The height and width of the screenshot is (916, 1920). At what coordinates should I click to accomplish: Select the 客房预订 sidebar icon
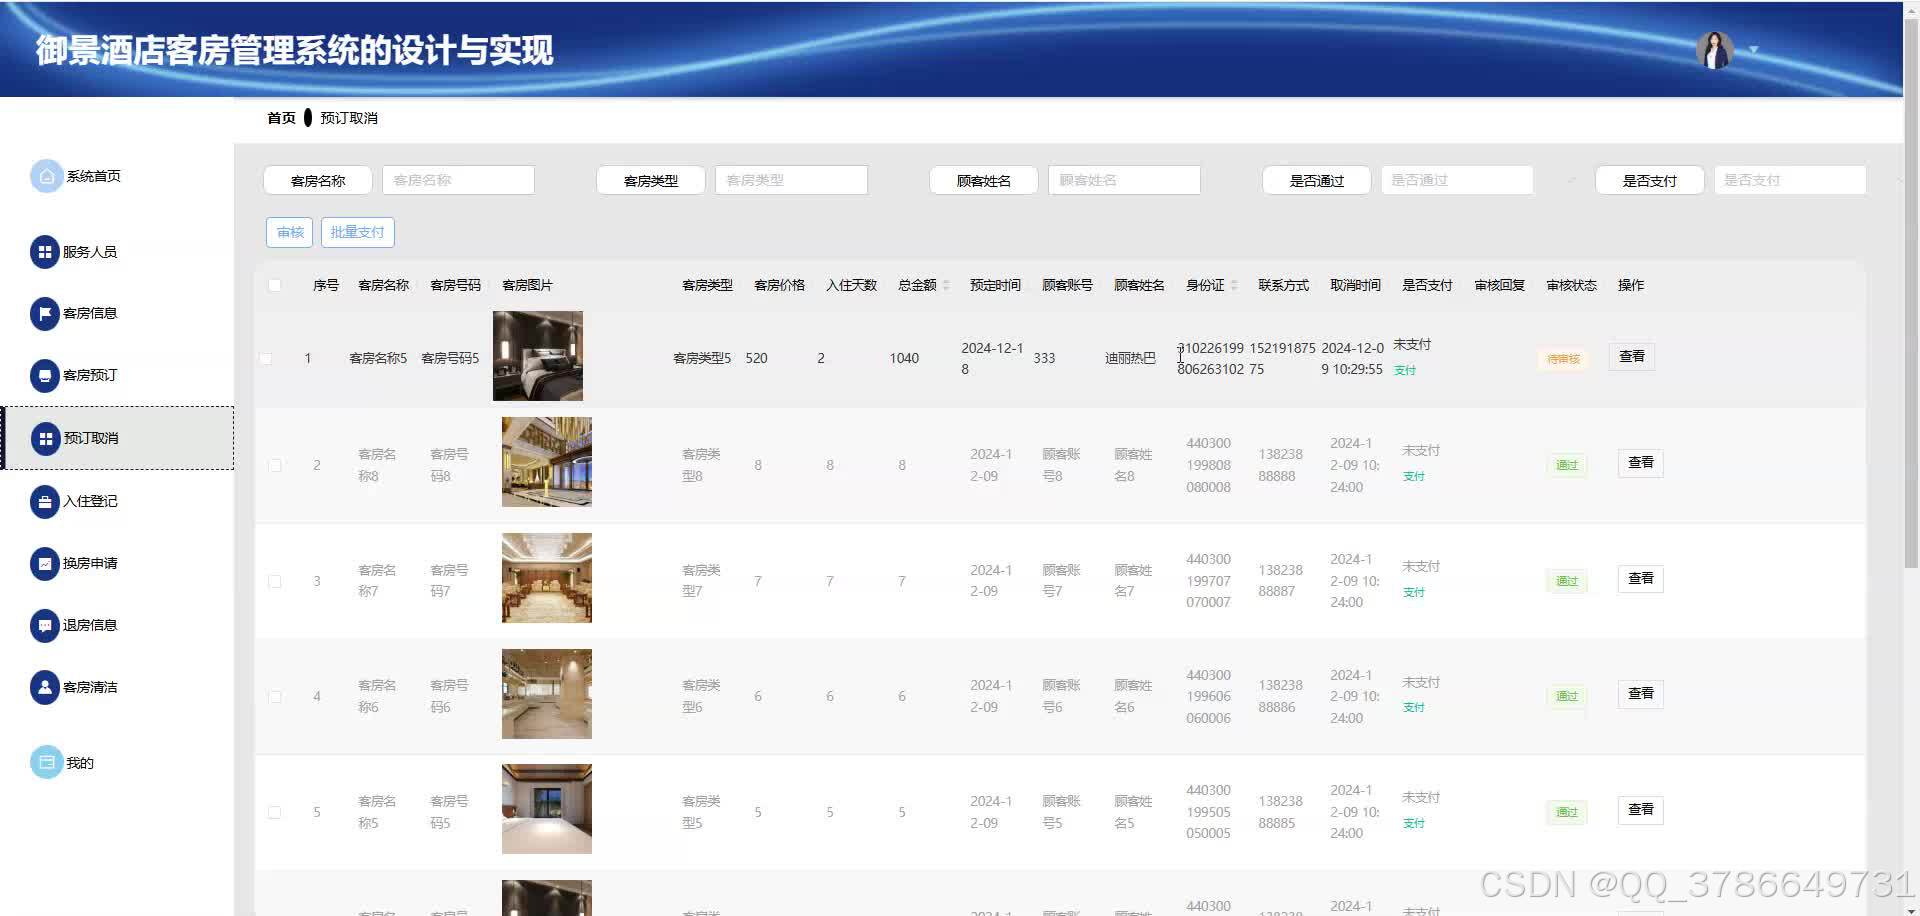tap(44, 375)
